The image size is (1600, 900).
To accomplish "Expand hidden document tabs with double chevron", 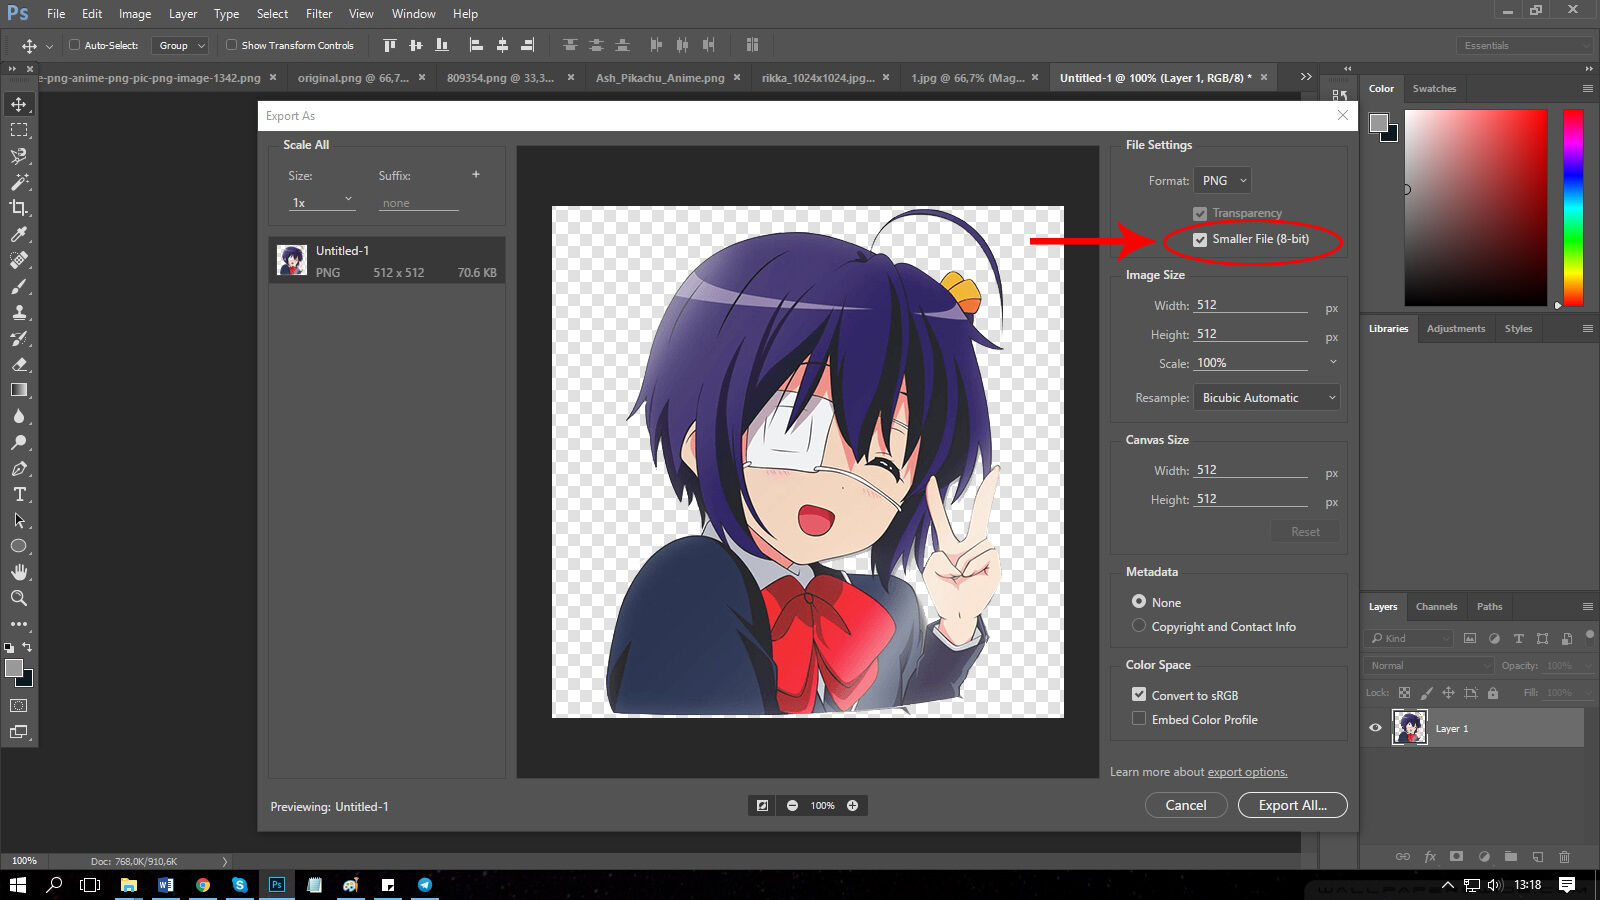I will [1306, 77].
